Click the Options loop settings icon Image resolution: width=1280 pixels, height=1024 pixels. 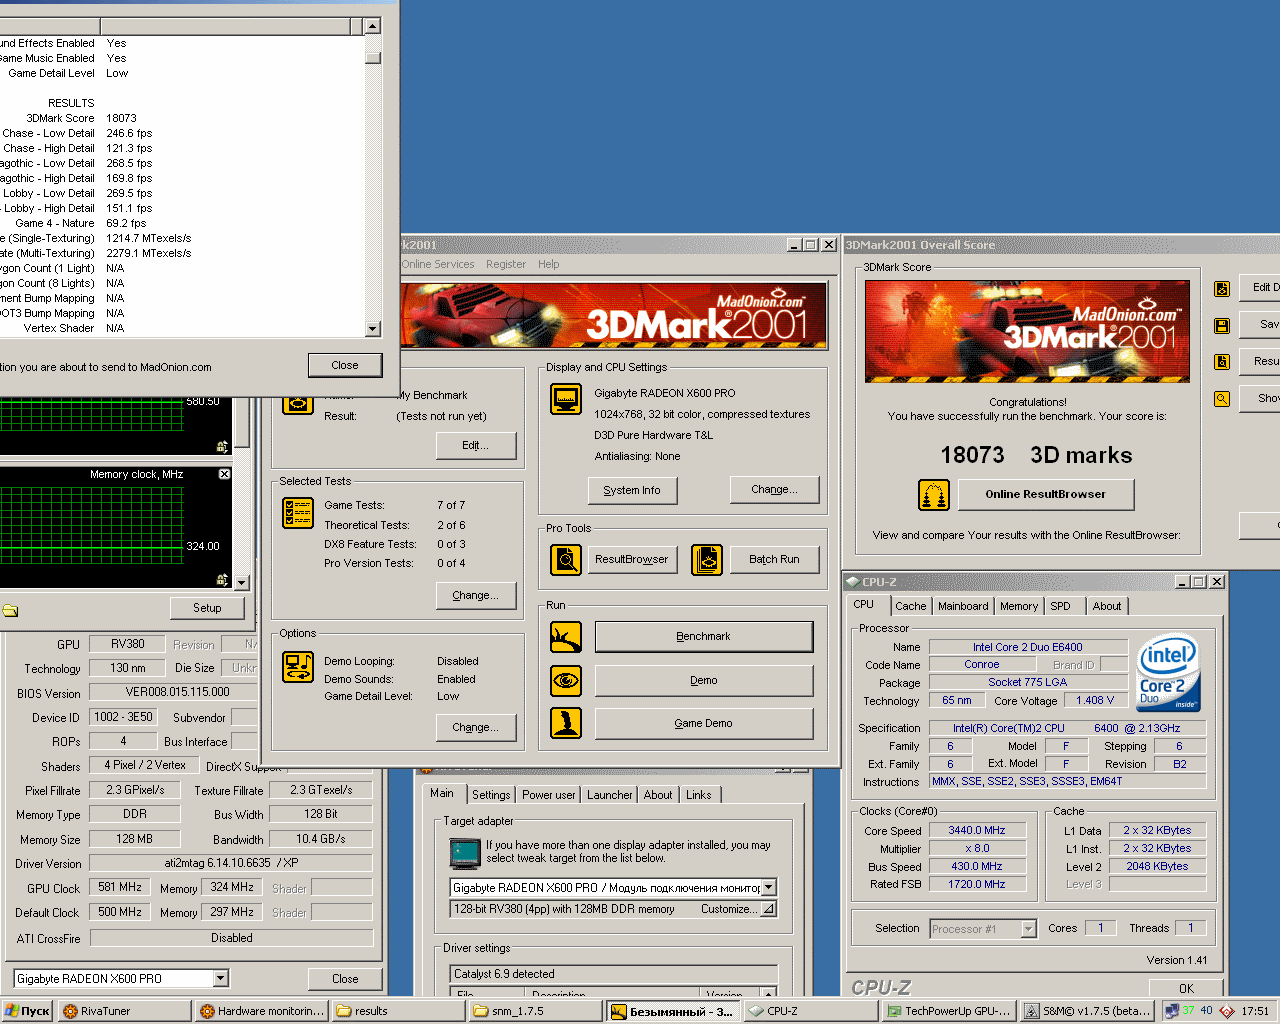click(x=298, y=667)
